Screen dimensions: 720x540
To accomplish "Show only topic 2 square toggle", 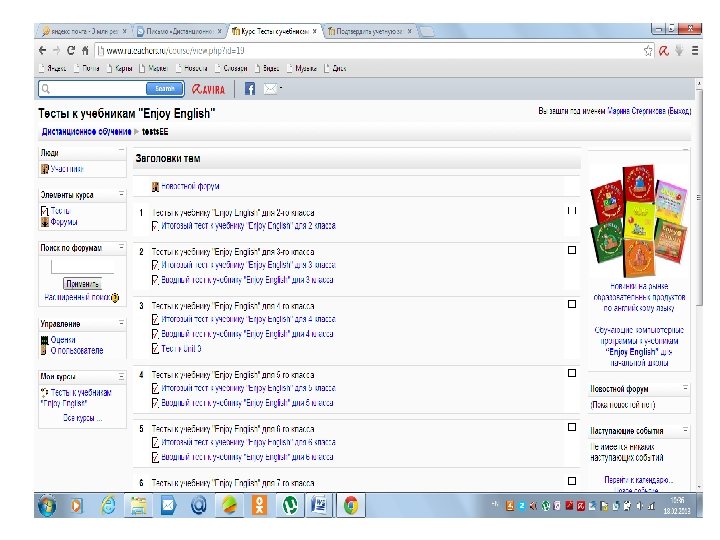I will click(x=572, y=250).
